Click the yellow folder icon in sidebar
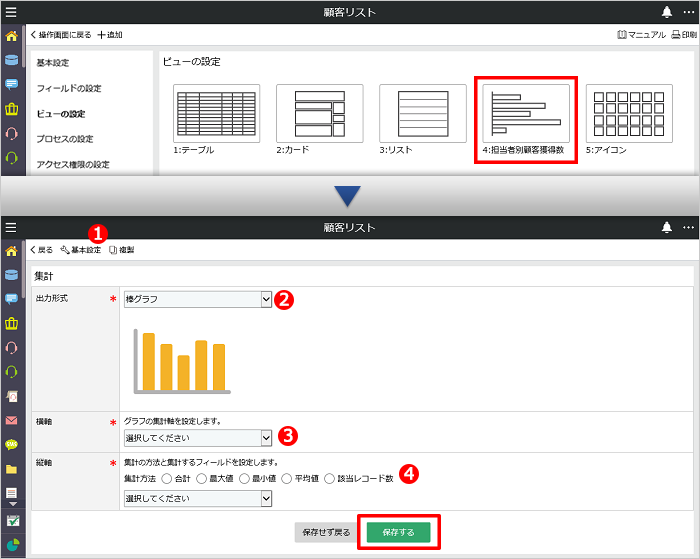700x559 pixels. pyautogui.click(x=12, y=469)
